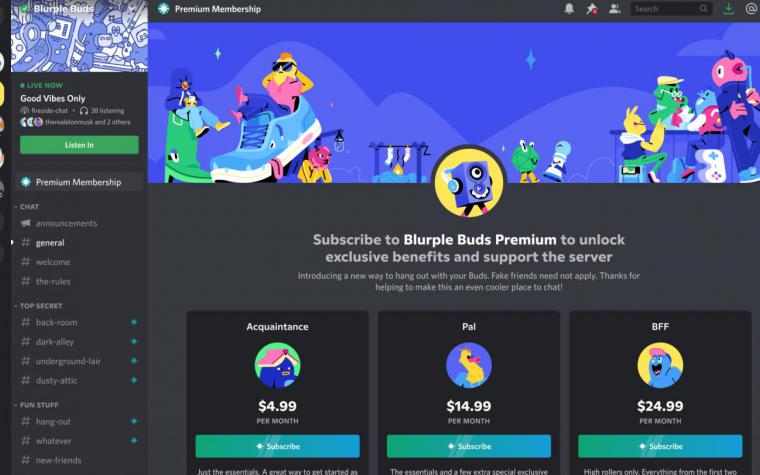Open the mentions inbox icon

(x=751, y=9)
